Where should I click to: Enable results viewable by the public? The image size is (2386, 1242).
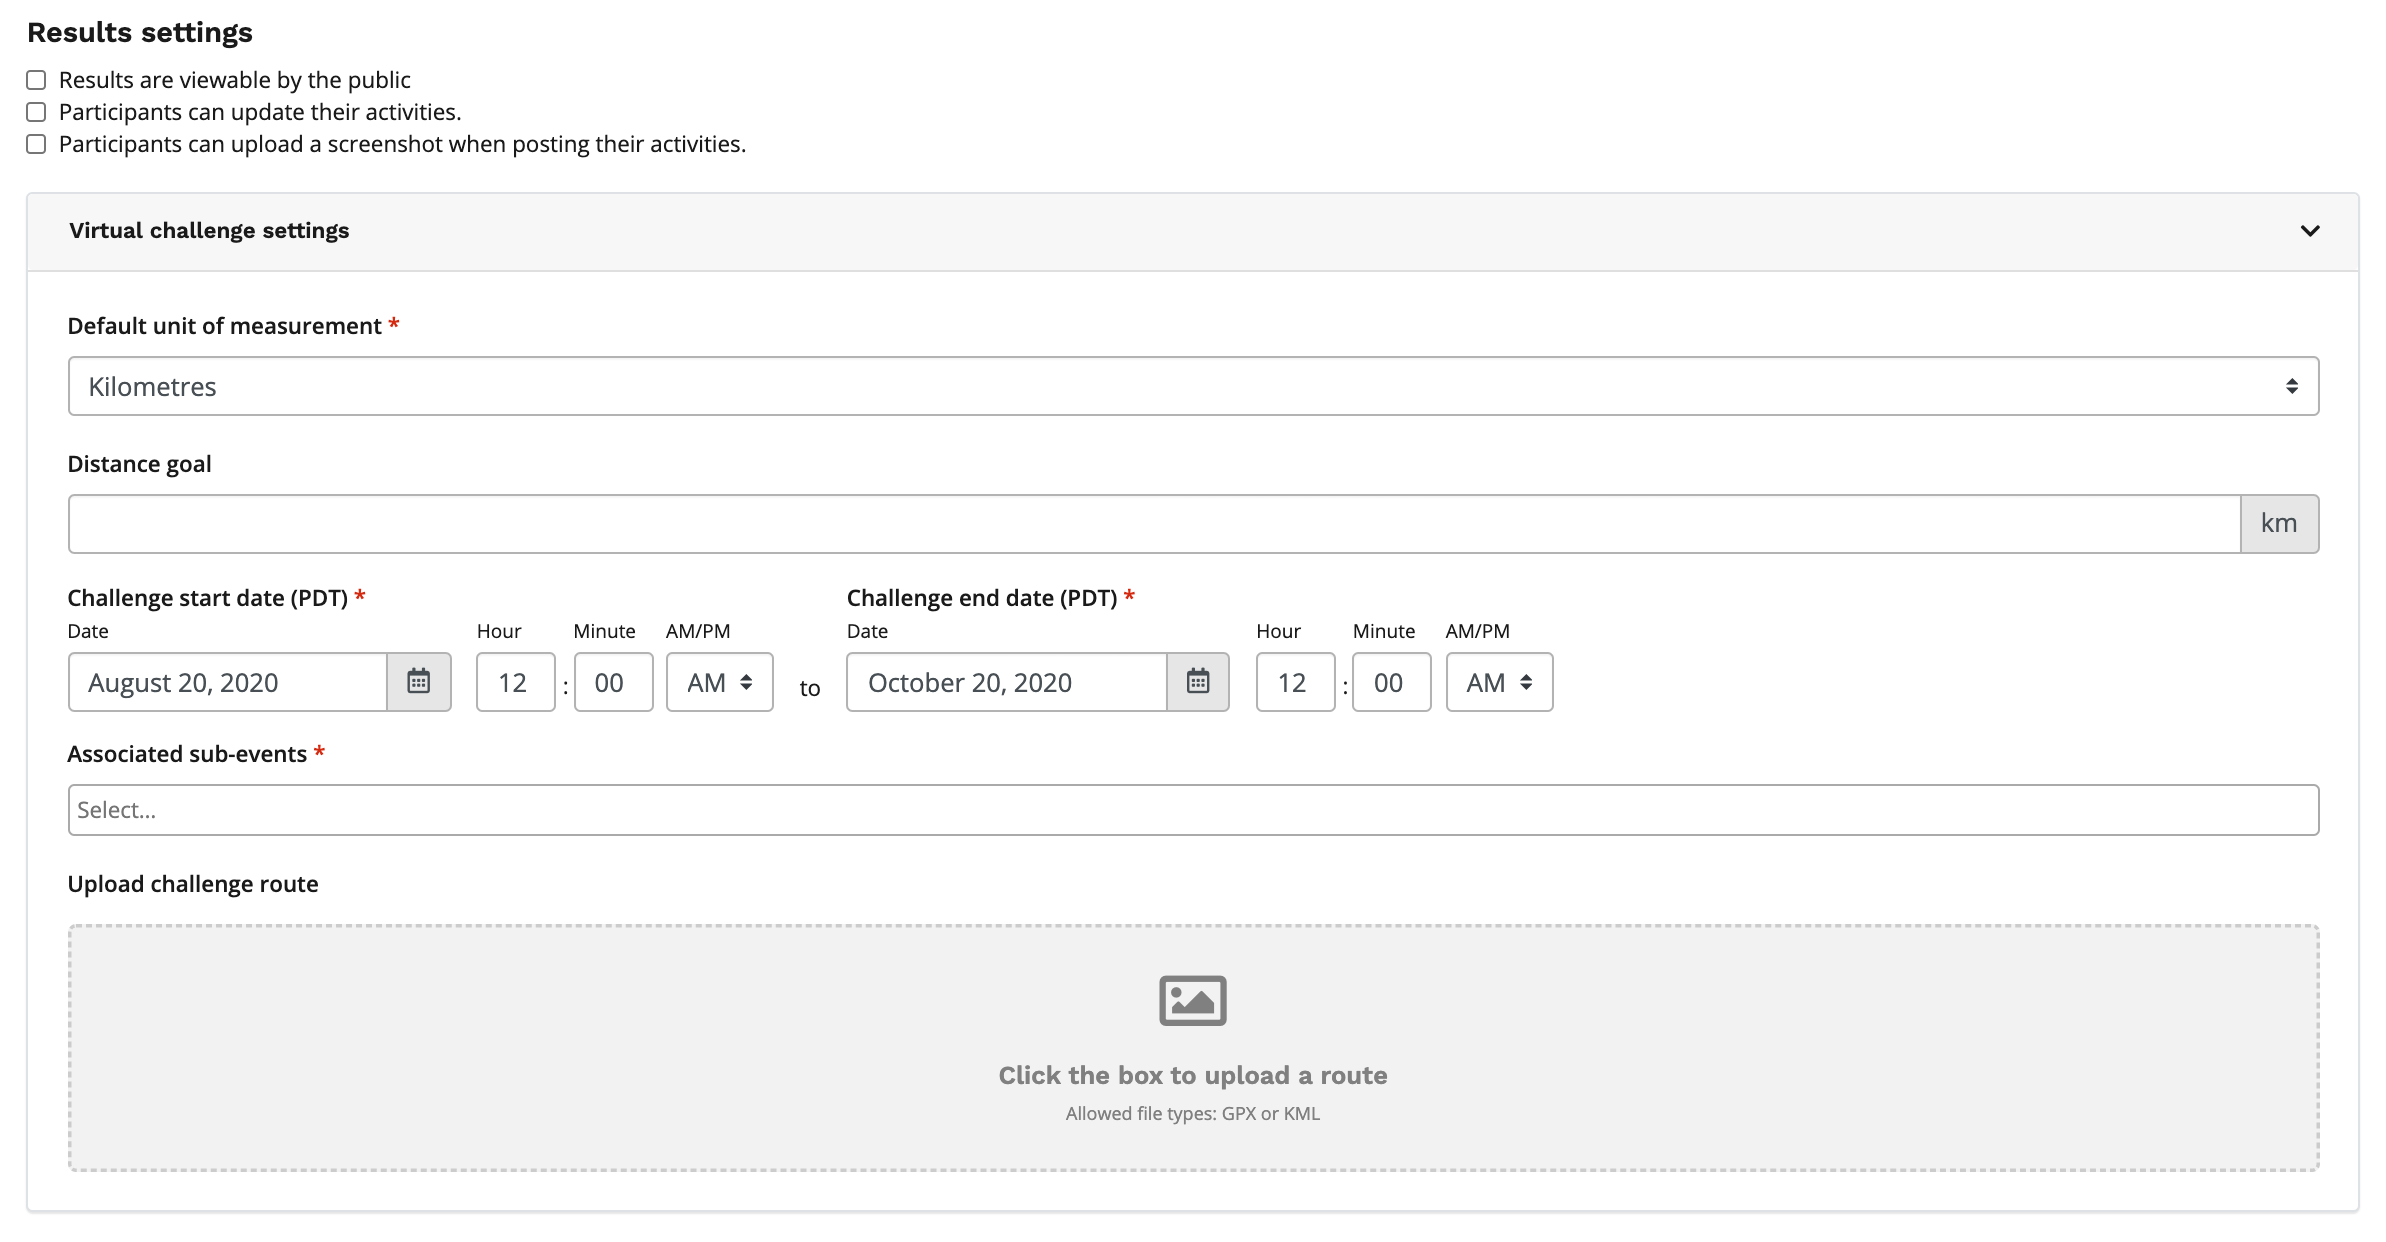tap(37, 80)
